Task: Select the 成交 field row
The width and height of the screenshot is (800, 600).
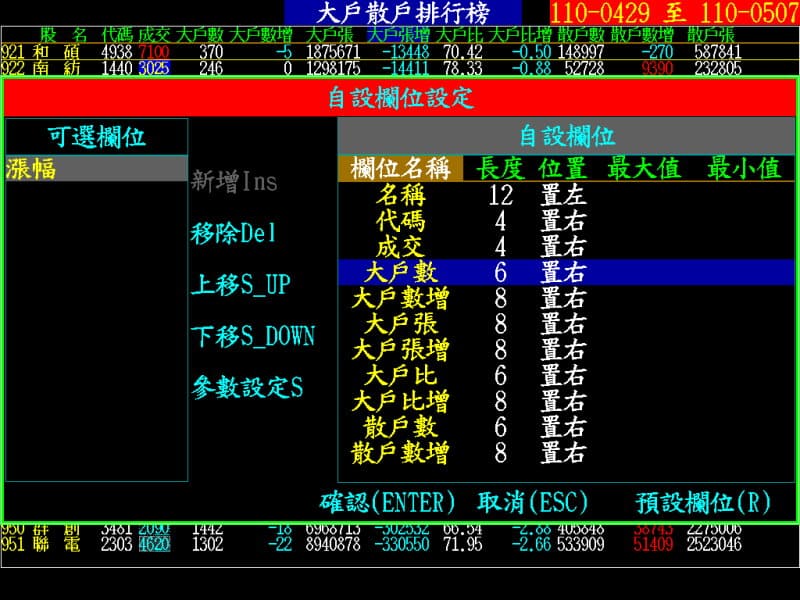Action: pos(404,243)
